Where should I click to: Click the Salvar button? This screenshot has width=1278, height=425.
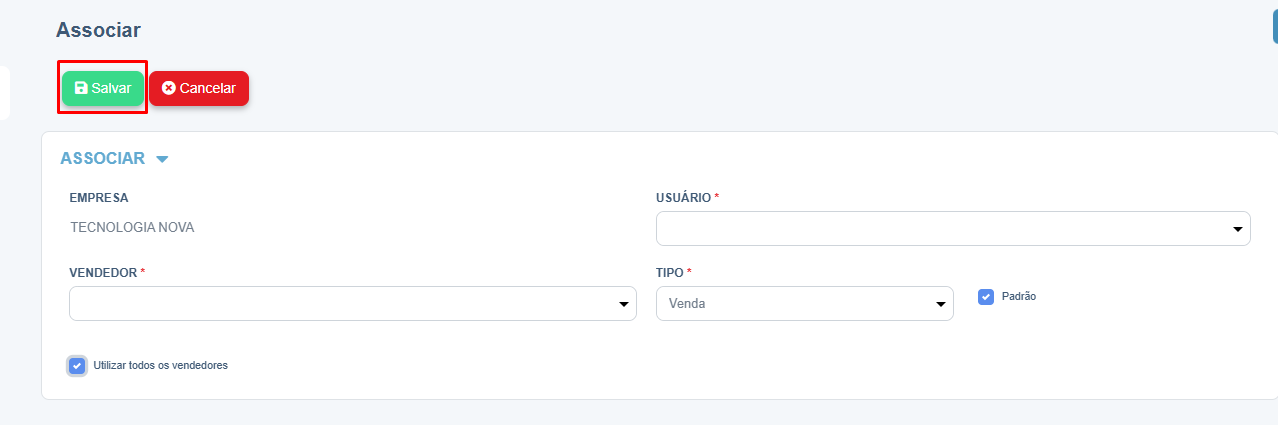tap(103, 88)
